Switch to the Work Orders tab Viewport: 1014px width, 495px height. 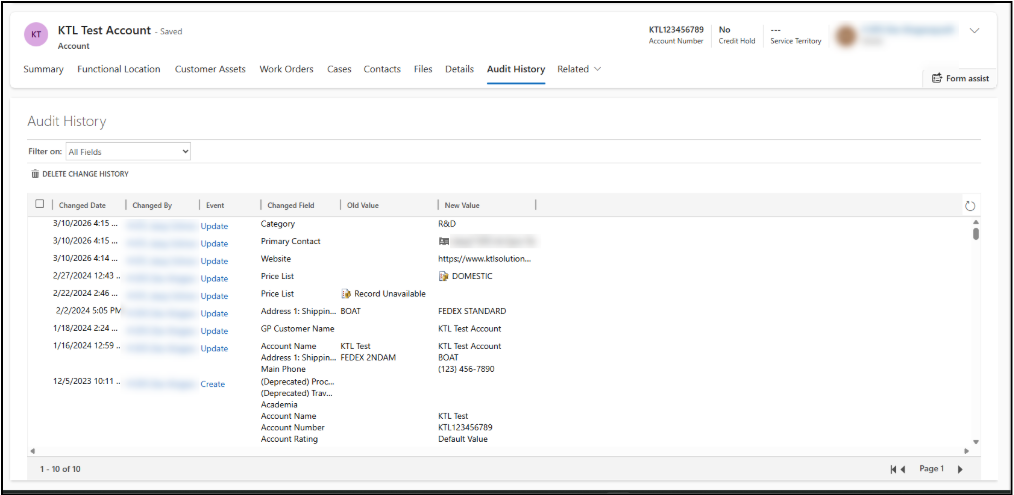click(x=286, y=69)
